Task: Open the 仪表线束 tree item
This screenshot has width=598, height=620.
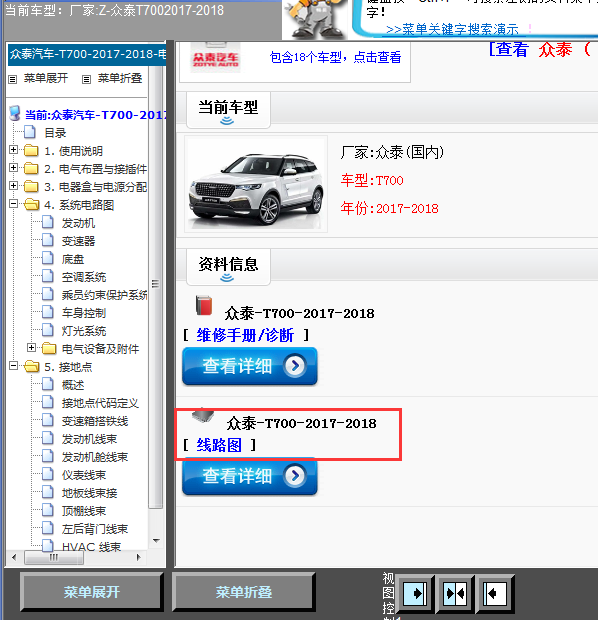Action: tap(84, 475)
